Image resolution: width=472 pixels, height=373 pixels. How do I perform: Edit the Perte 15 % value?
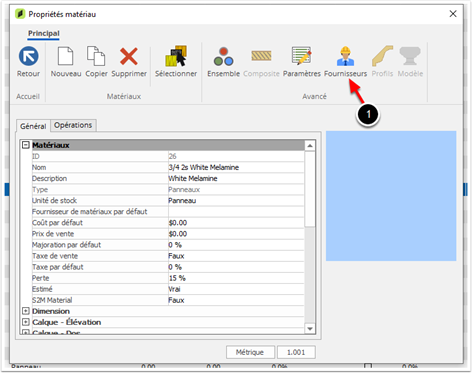(236, 278)
